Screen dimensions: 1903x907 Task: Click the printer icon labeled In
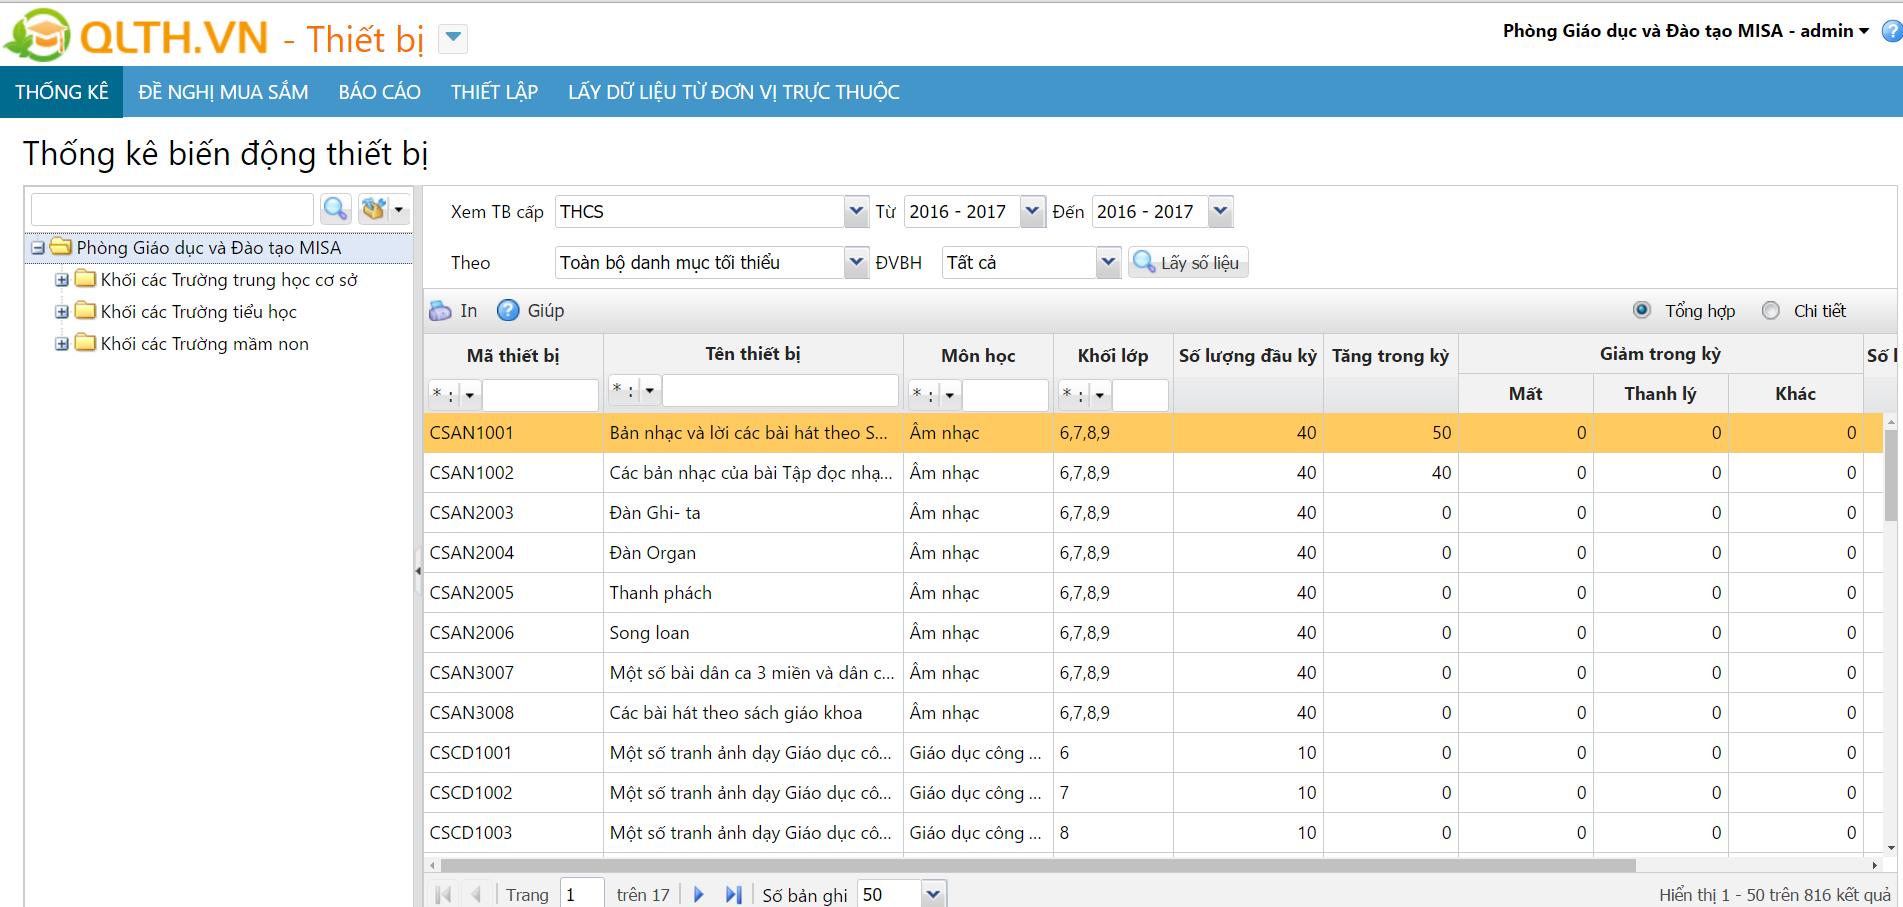pyautogui.click(x=441, y=311)
